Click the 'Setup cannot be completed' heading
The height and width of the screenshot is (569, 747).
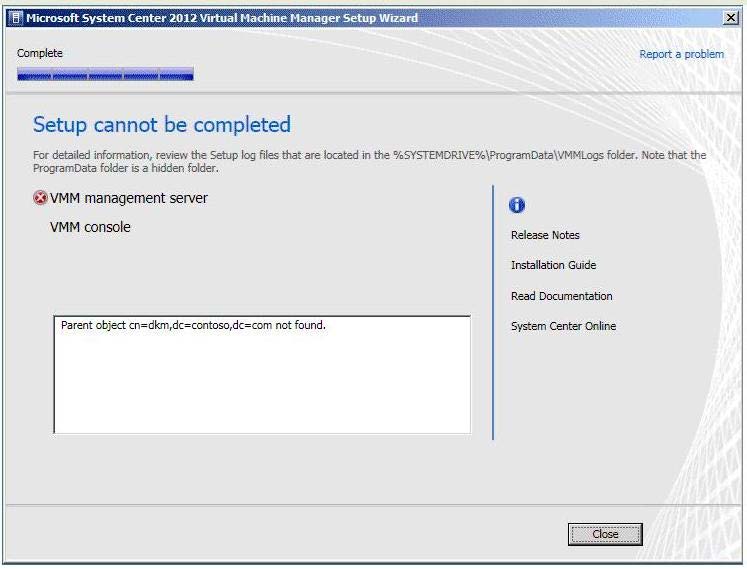coord(162,125)
